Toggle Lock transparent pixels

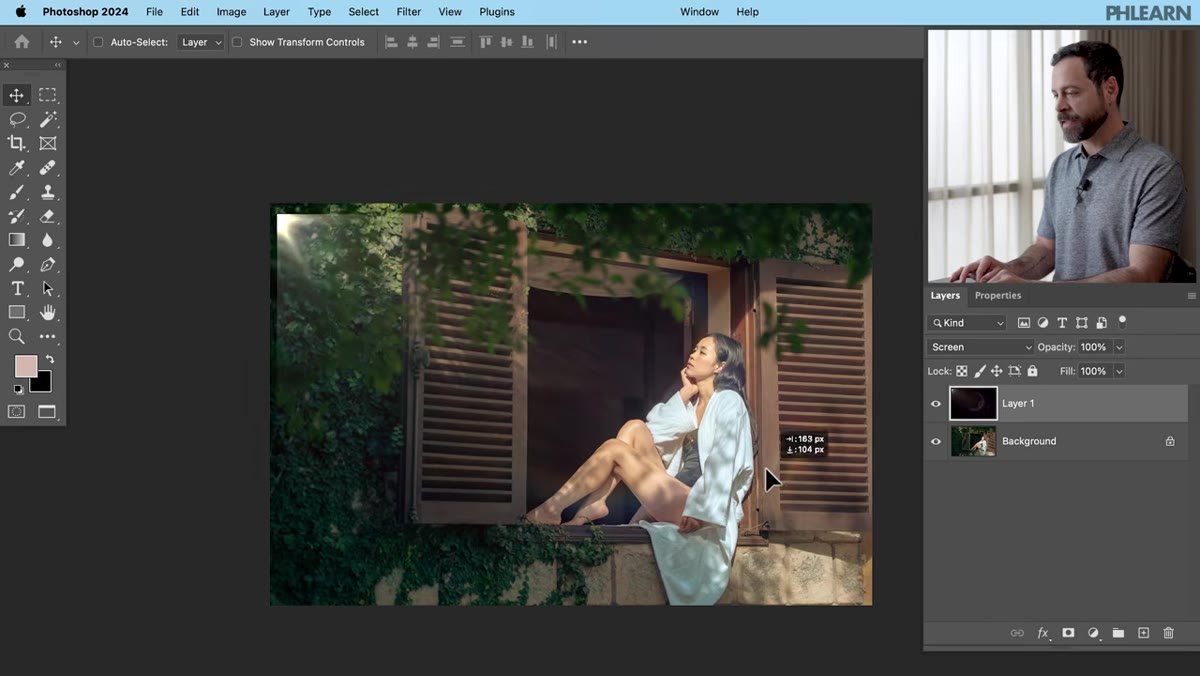point(962,371)
